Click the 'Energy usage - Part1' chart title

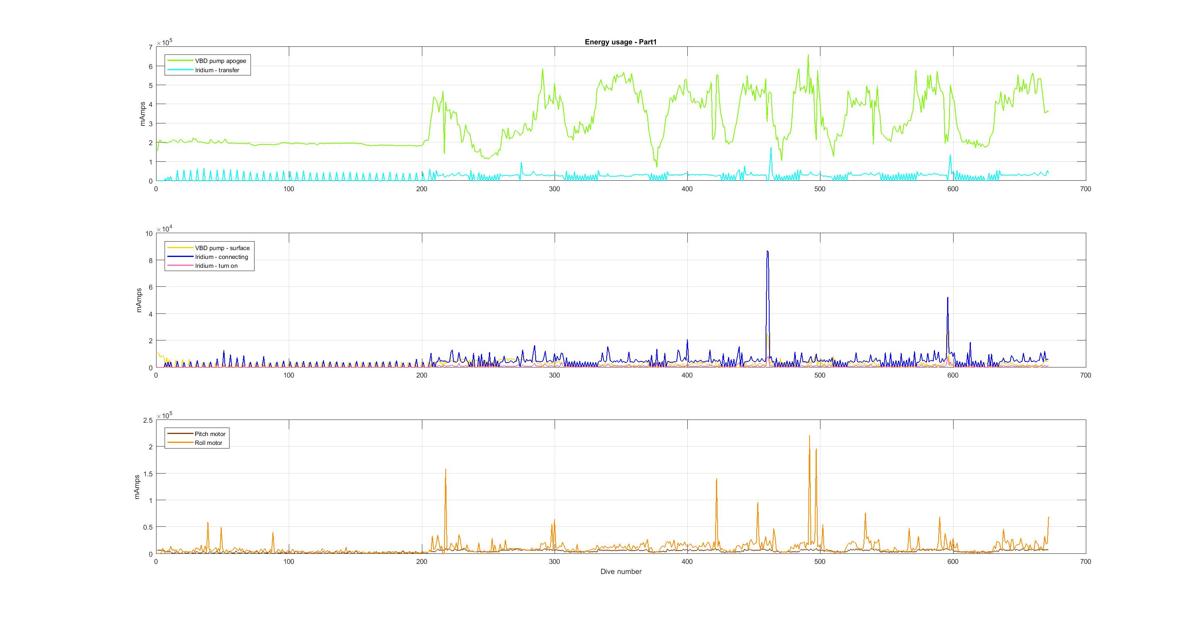[x=620, y=42]
